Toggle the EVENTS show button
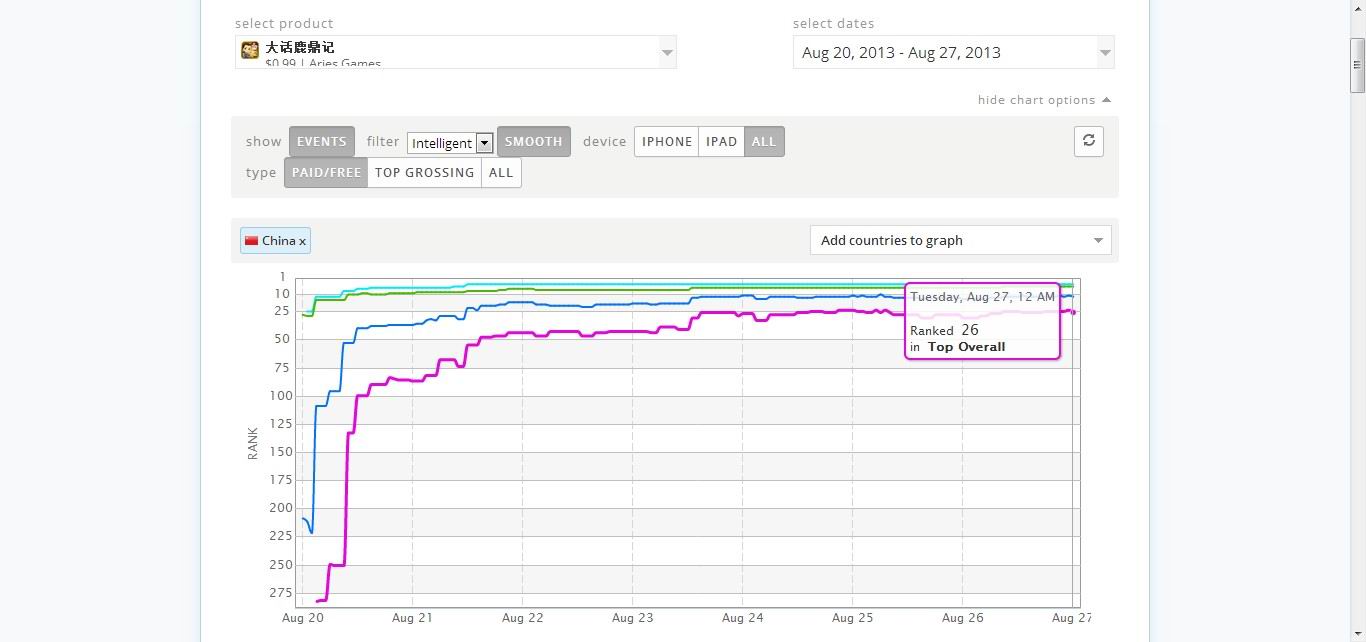This screenshot has width=1366, height=642. [321, 142]
